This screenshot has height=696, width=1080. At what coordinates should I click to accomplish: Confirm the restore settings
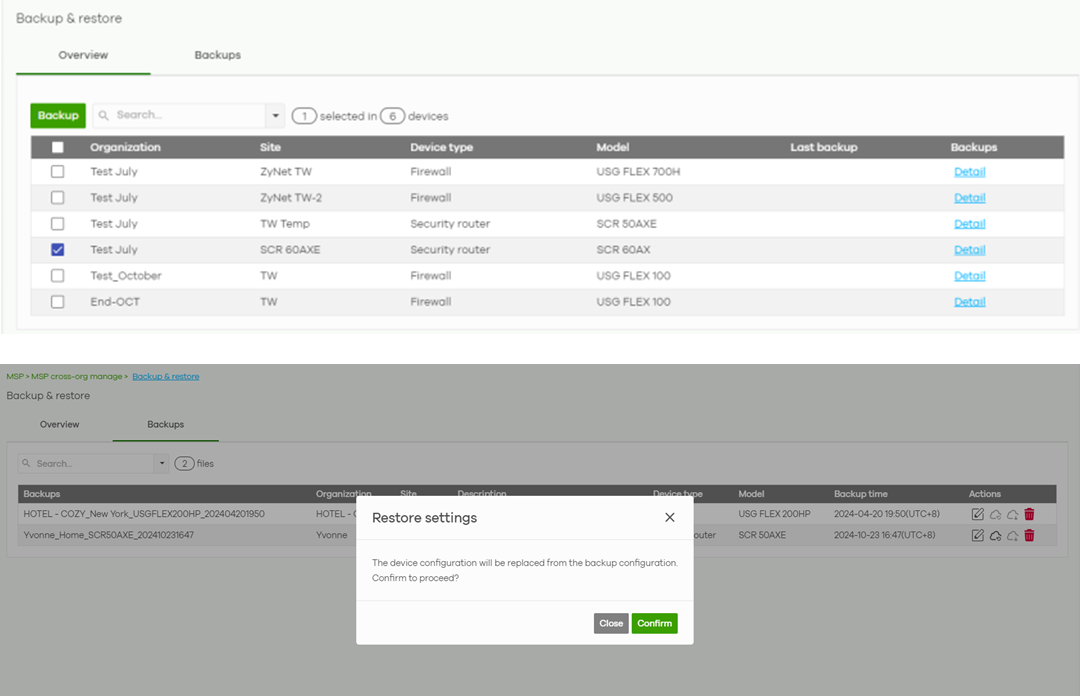tap(654, 624)
